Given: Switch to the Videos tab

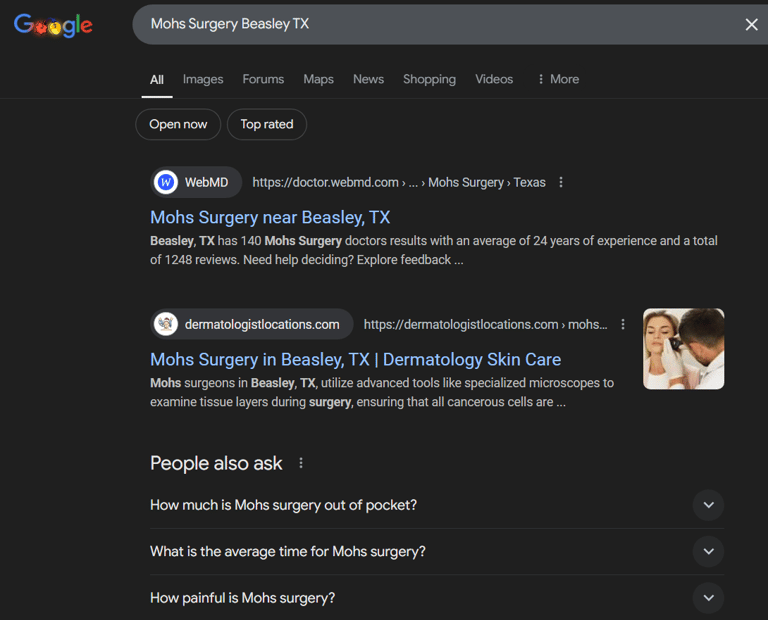Looking at the screenshot, I should tap(494, 79).
